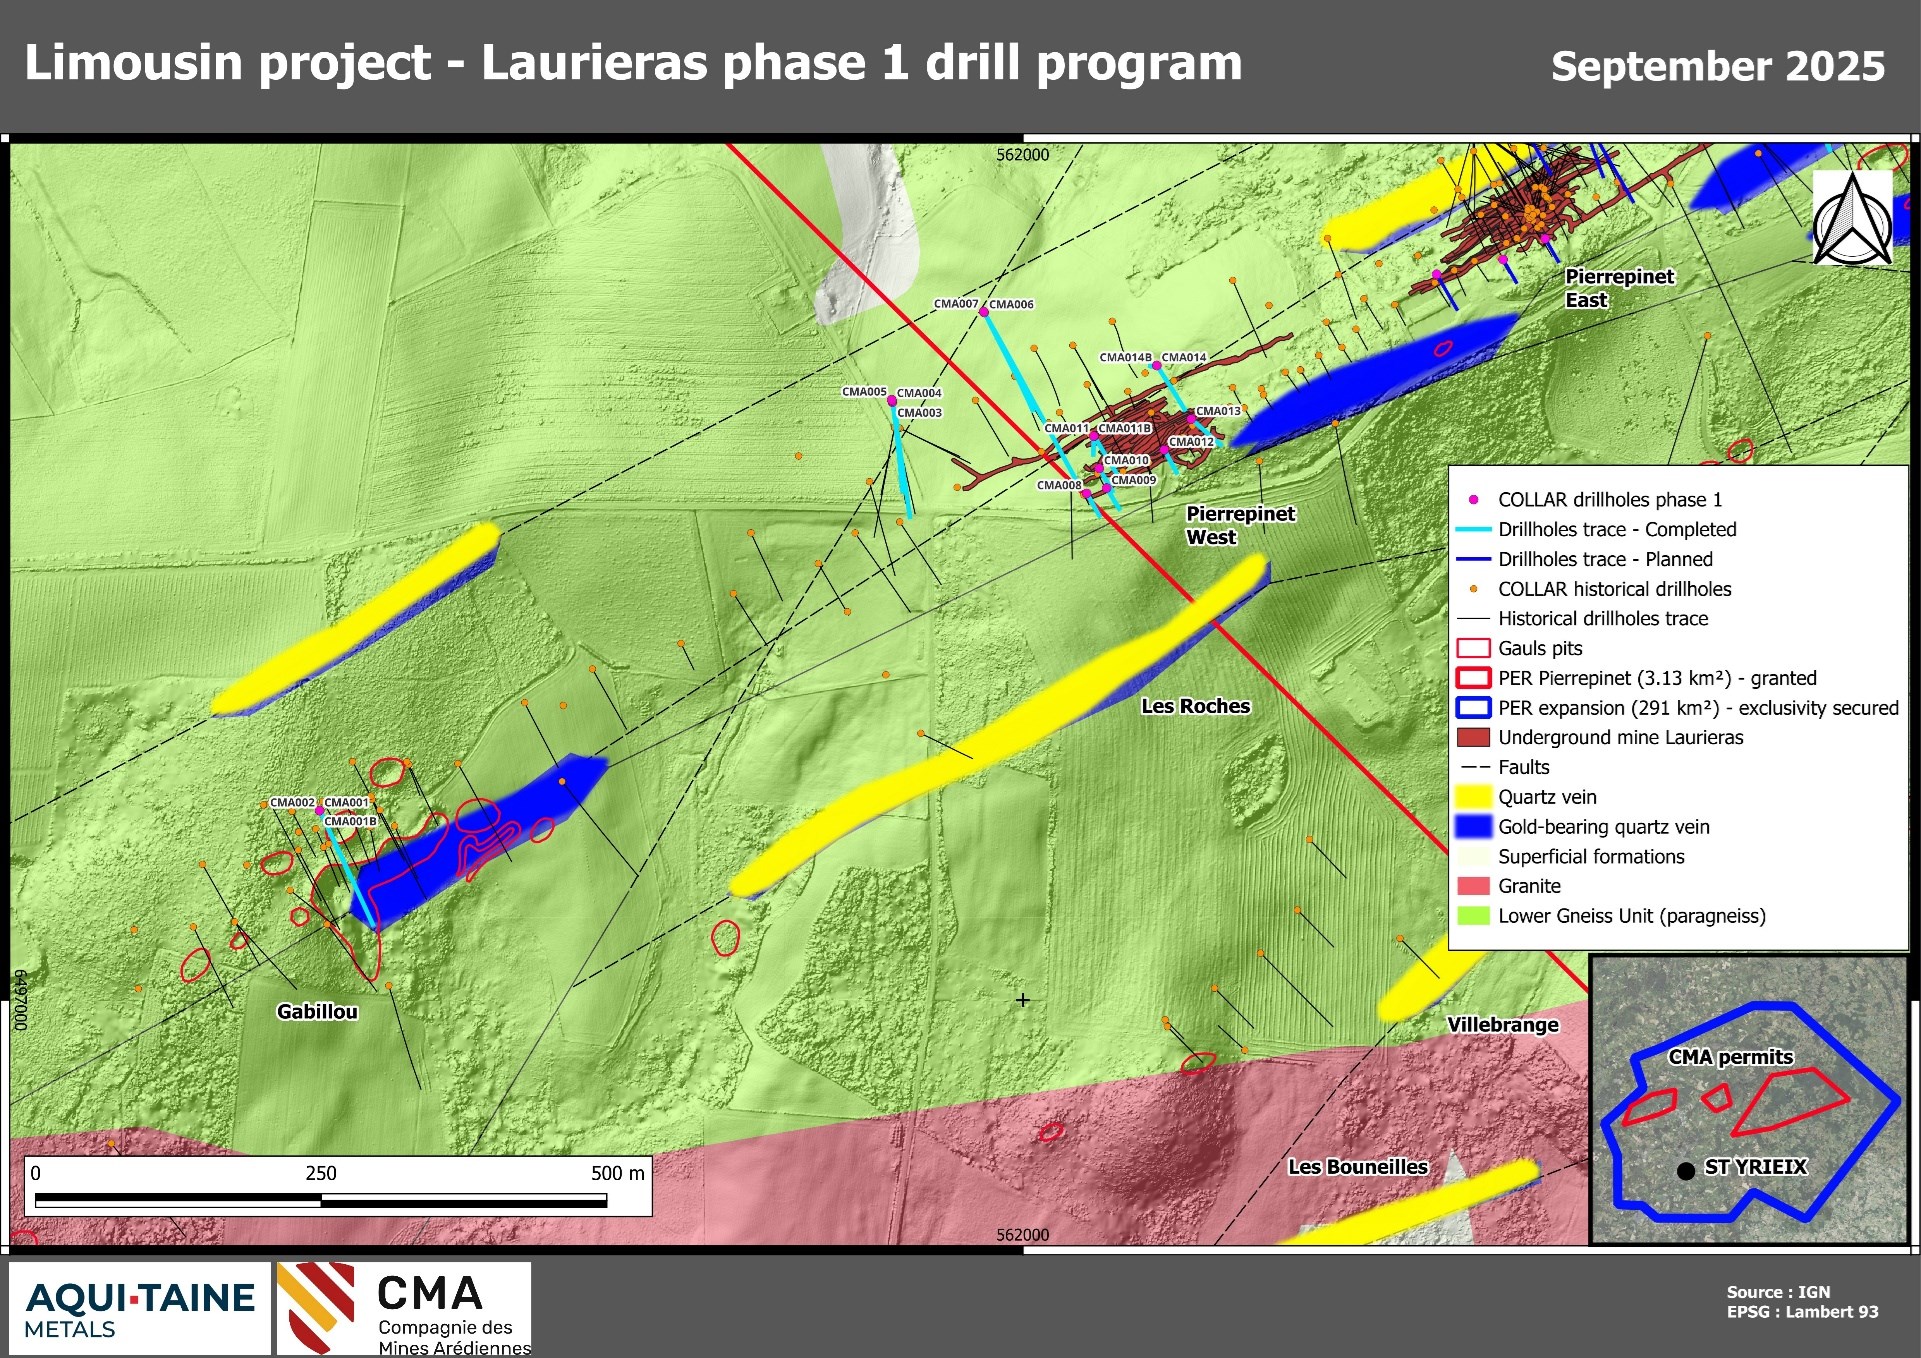The height and width of the screenshot is (1358, 1921).
Task: Click the 250 mark on the scale bar
Action: pos(321,1173)
